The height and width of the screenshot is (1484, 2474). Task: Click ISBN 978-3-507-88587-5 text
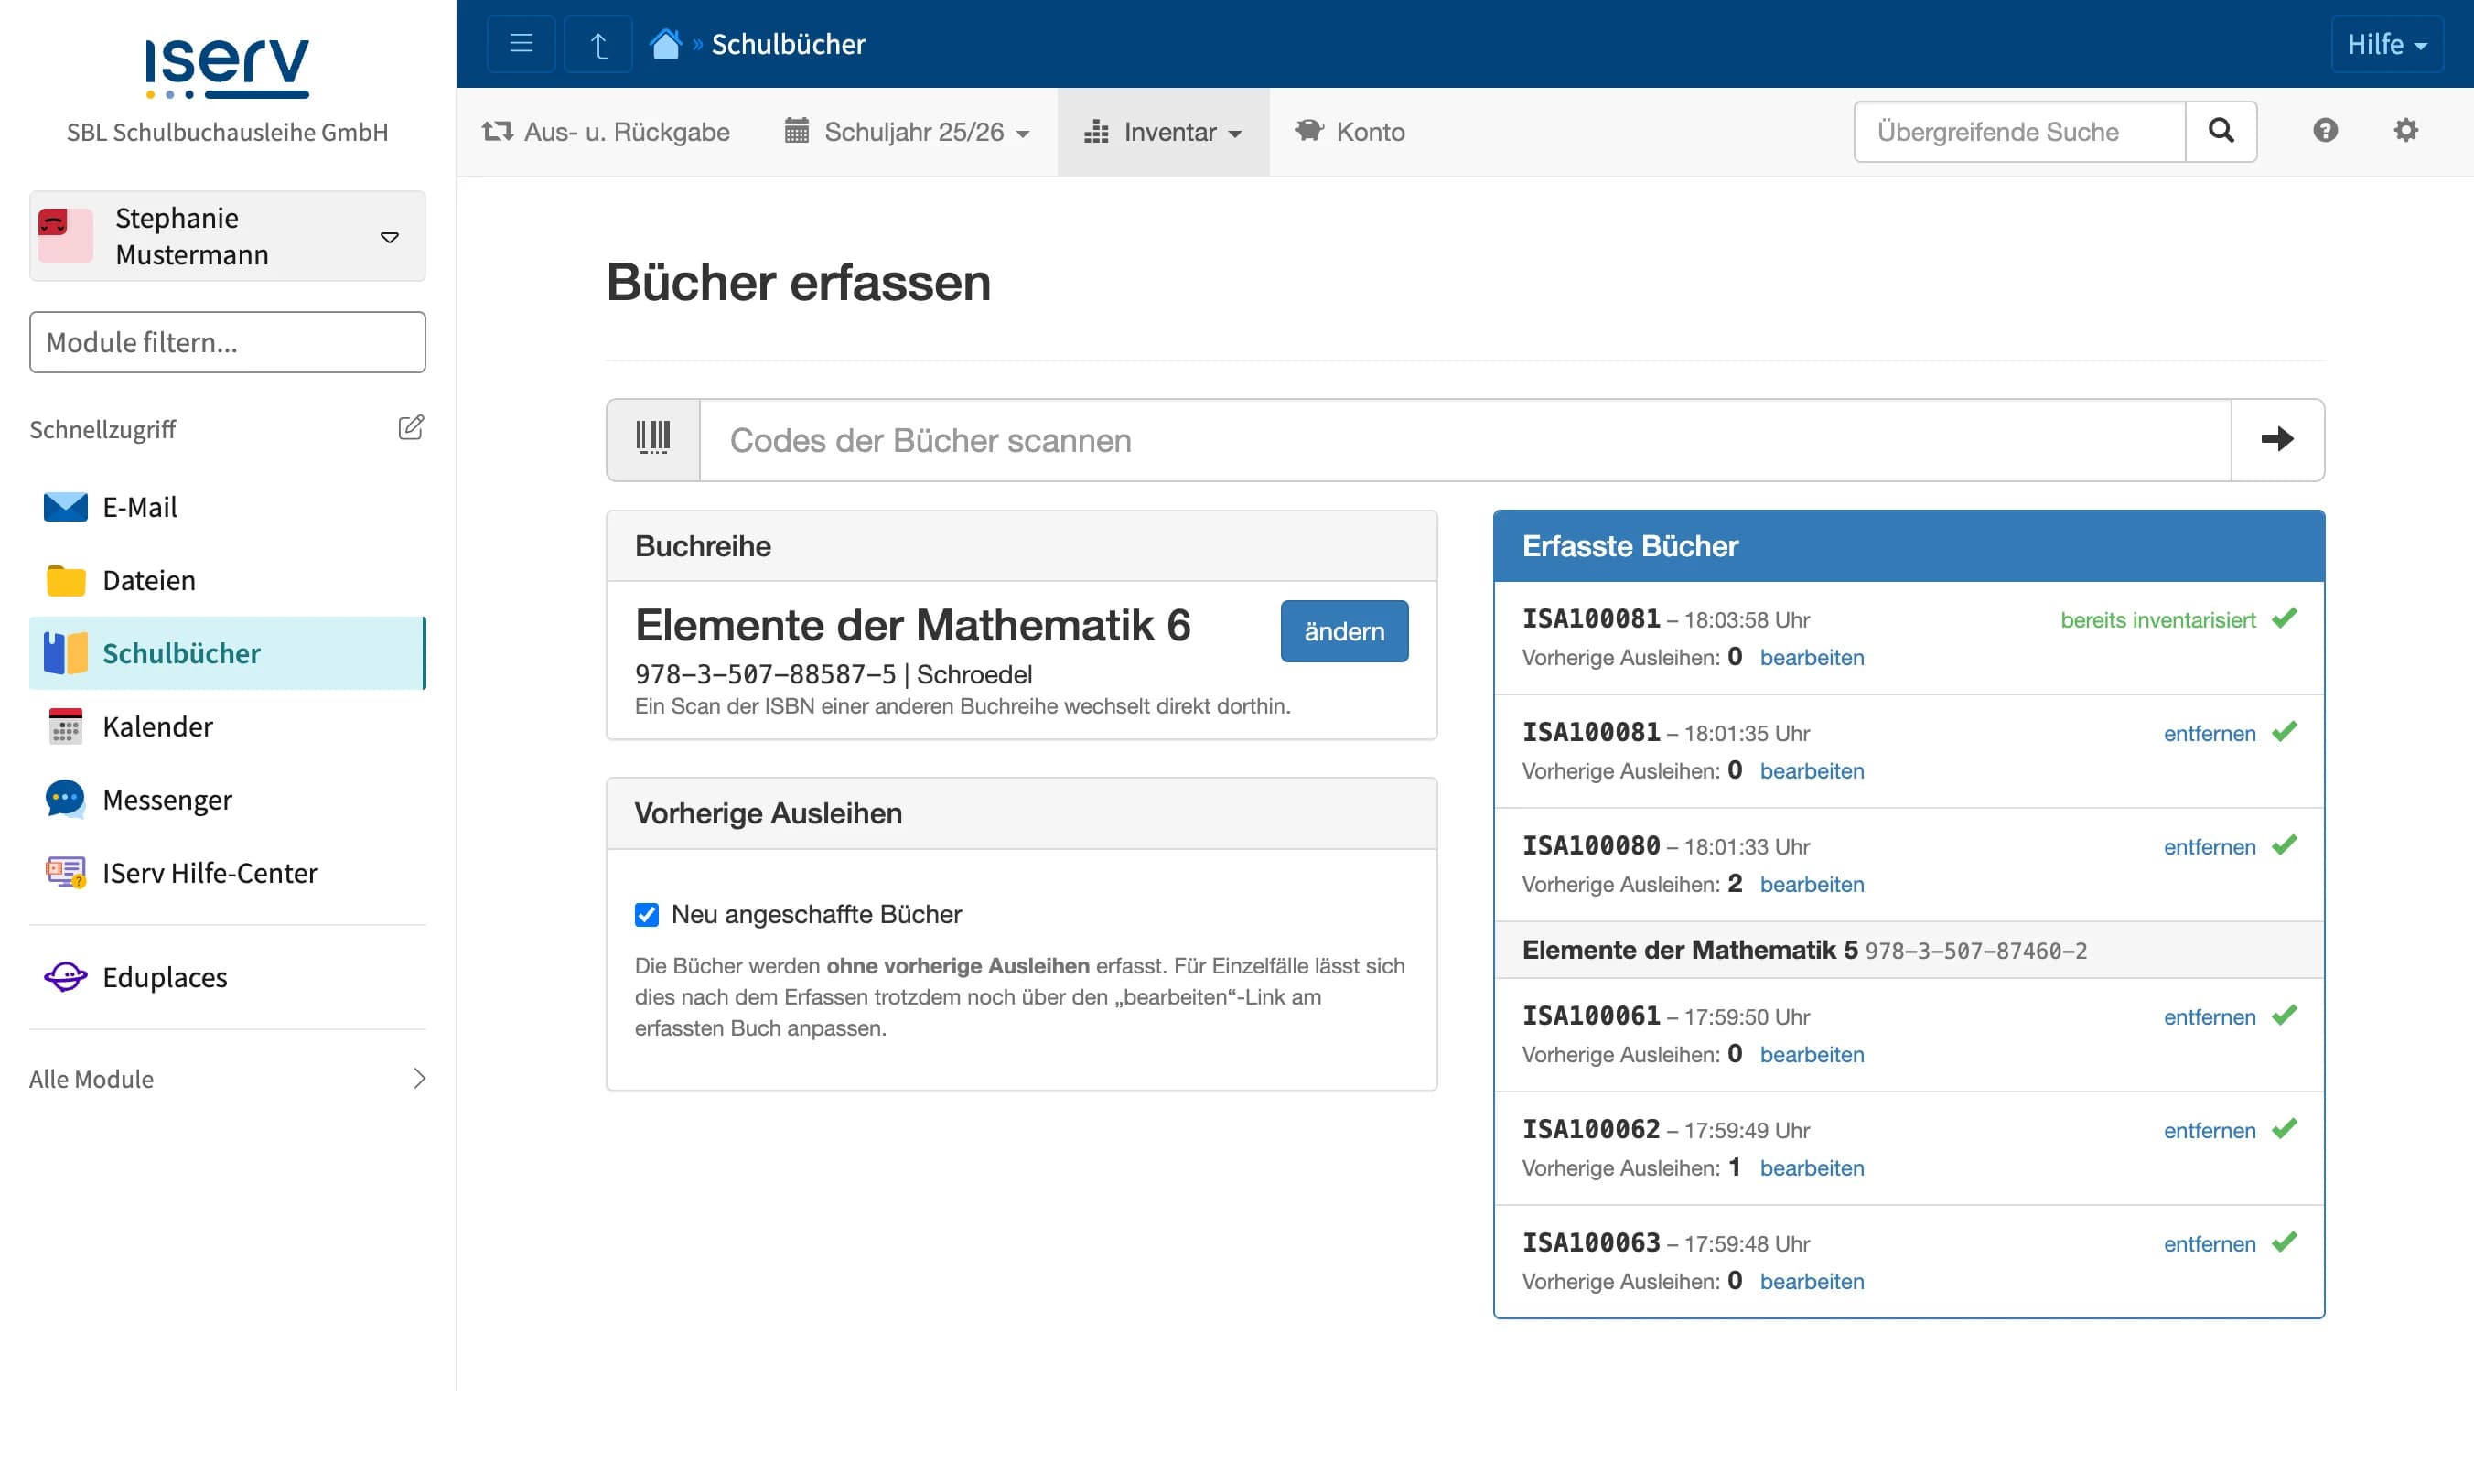click(765, 675)
